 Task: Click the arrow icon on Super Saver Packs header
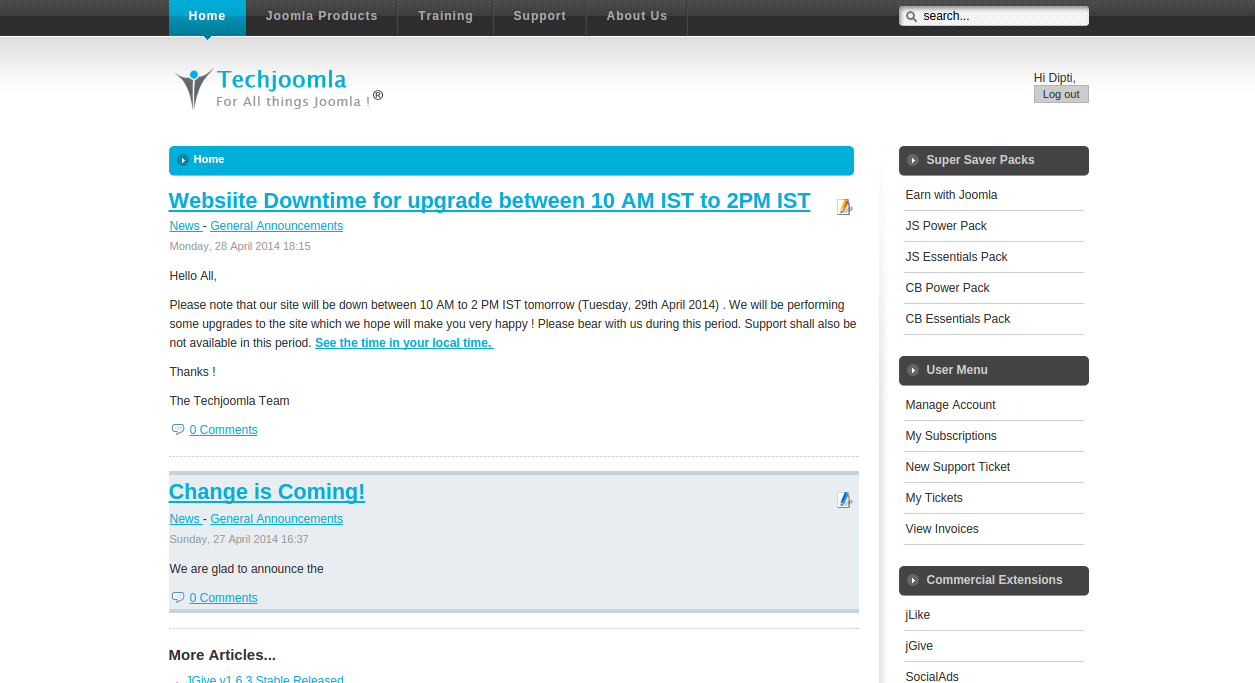coord(913,160)
